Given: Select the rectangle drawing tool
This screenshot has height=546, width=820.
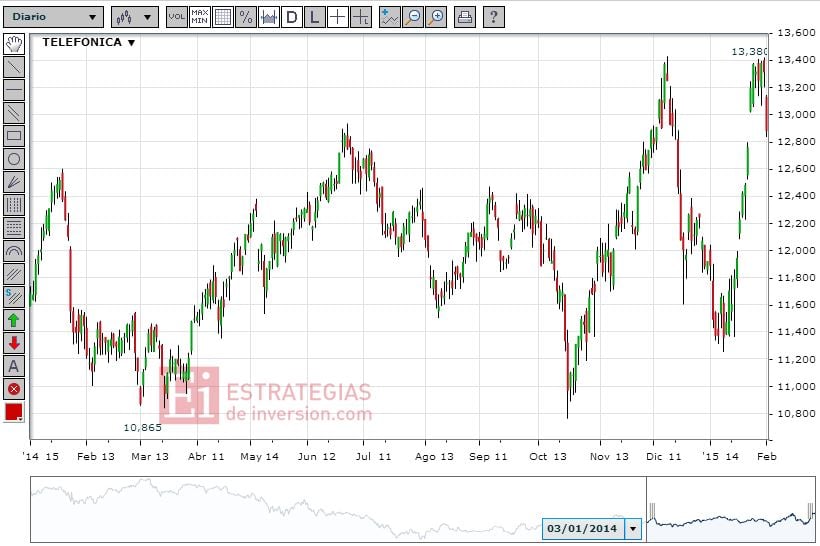Looking at the screenshot, I should pos(14,136).
